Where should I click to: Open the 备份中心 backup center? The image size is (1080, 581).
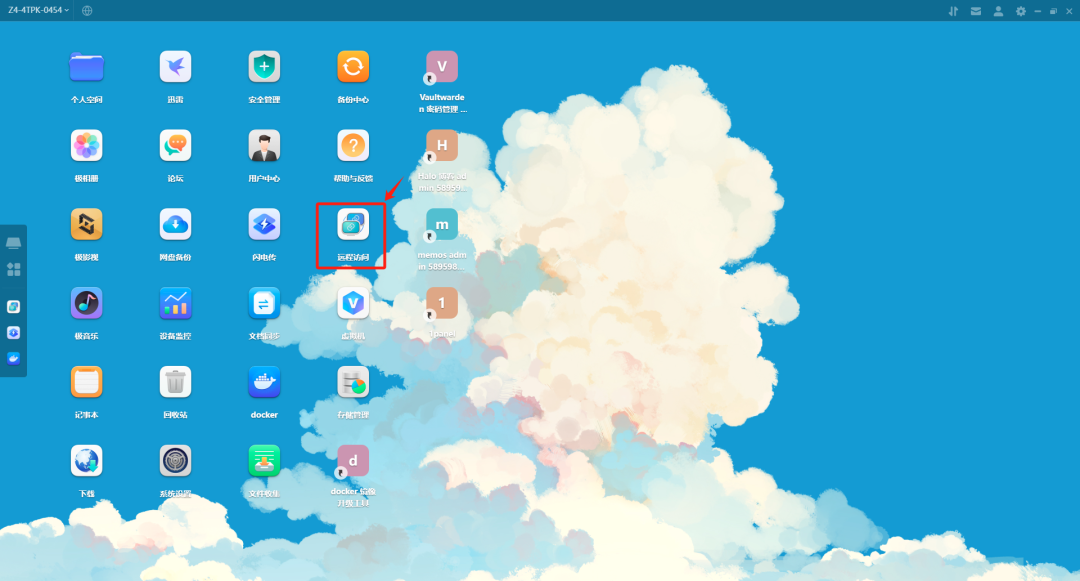coord(353,66)
